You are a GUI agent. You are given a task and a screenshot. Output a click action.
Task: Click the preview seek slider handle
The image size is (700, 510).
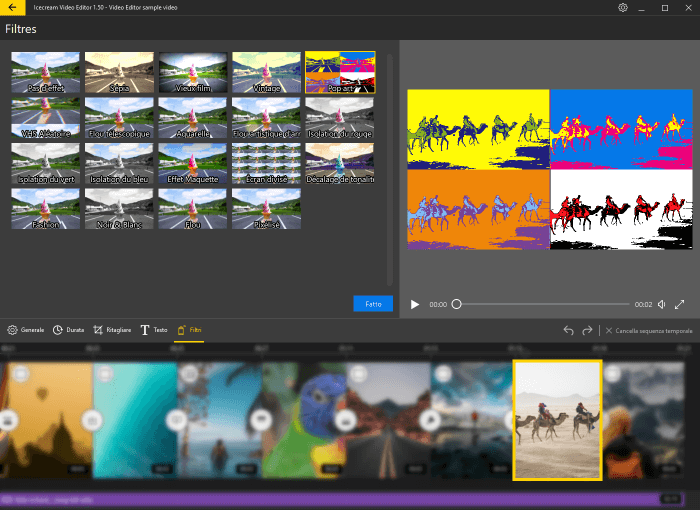[x=456, y=304]
